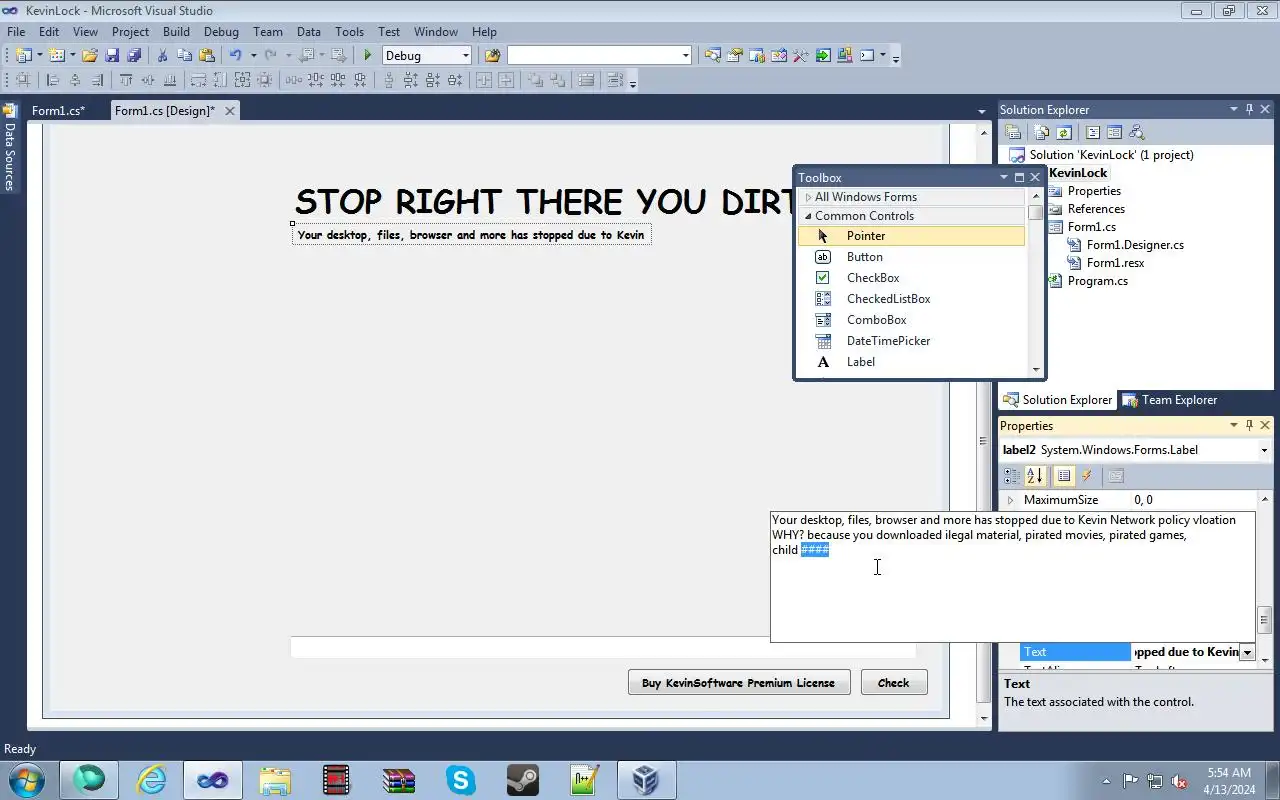
Task: Open the Data Sources side panel
Action: [x=9, y=148]
